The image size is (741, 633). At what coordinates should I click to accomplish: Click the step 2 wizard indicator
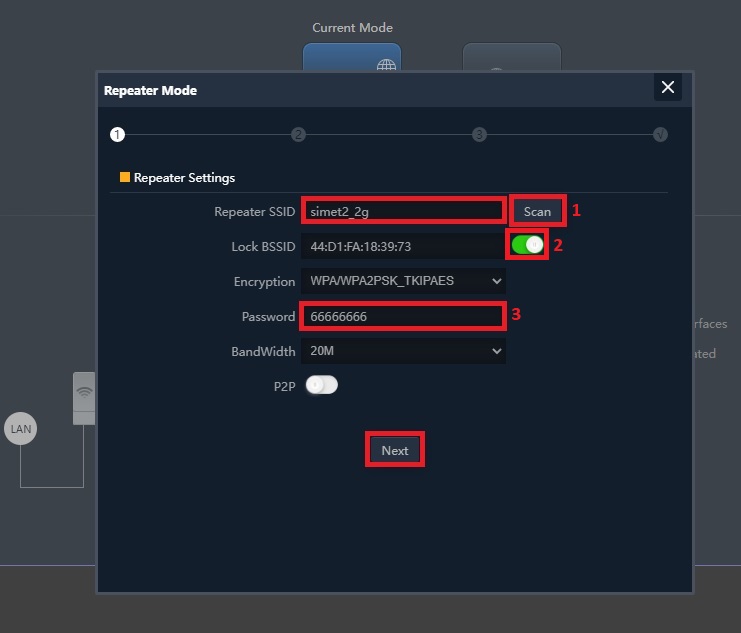point(298,134)
